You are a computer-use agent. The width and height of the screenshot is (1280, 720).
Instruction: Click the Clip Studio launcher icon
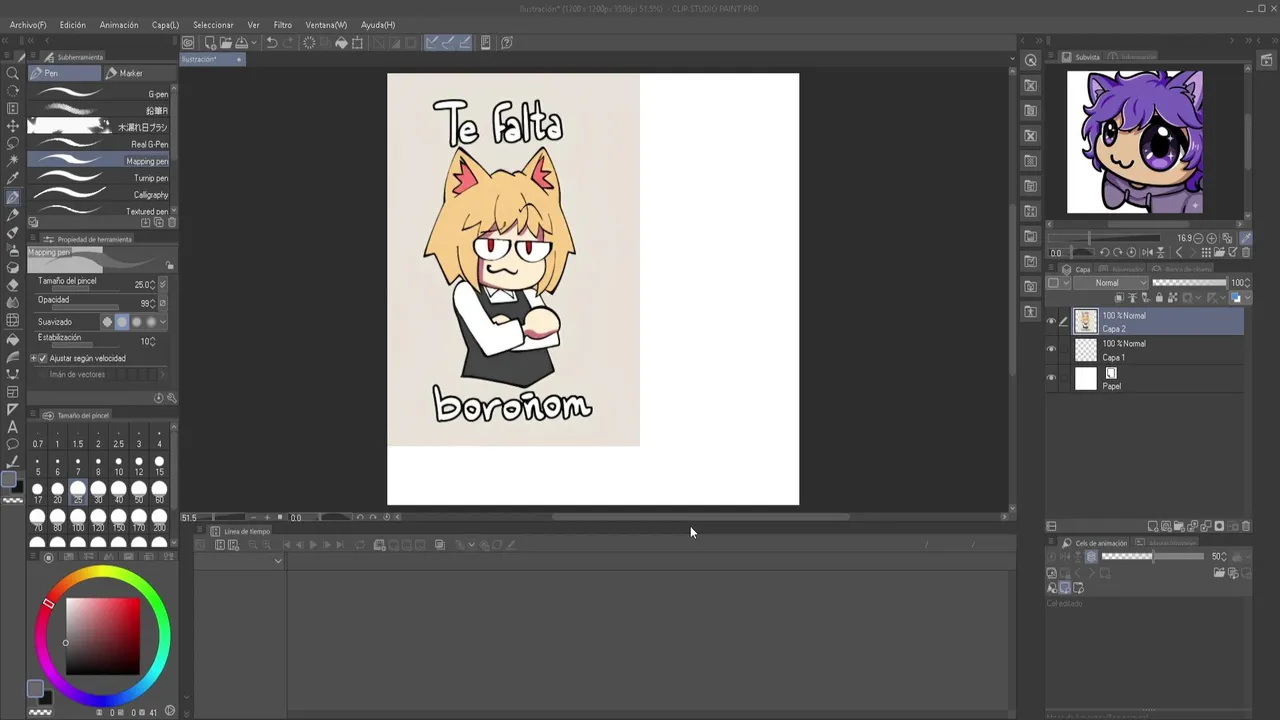pyautogui.click(x=188, y=42)
